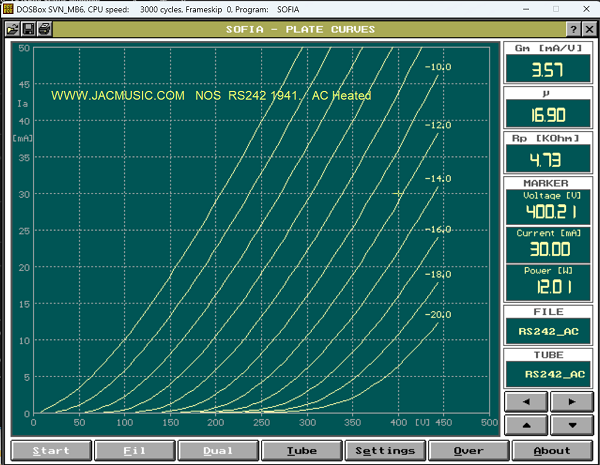600x465 pixels.
Task: Open the Settings button
Action: (385, 450)
